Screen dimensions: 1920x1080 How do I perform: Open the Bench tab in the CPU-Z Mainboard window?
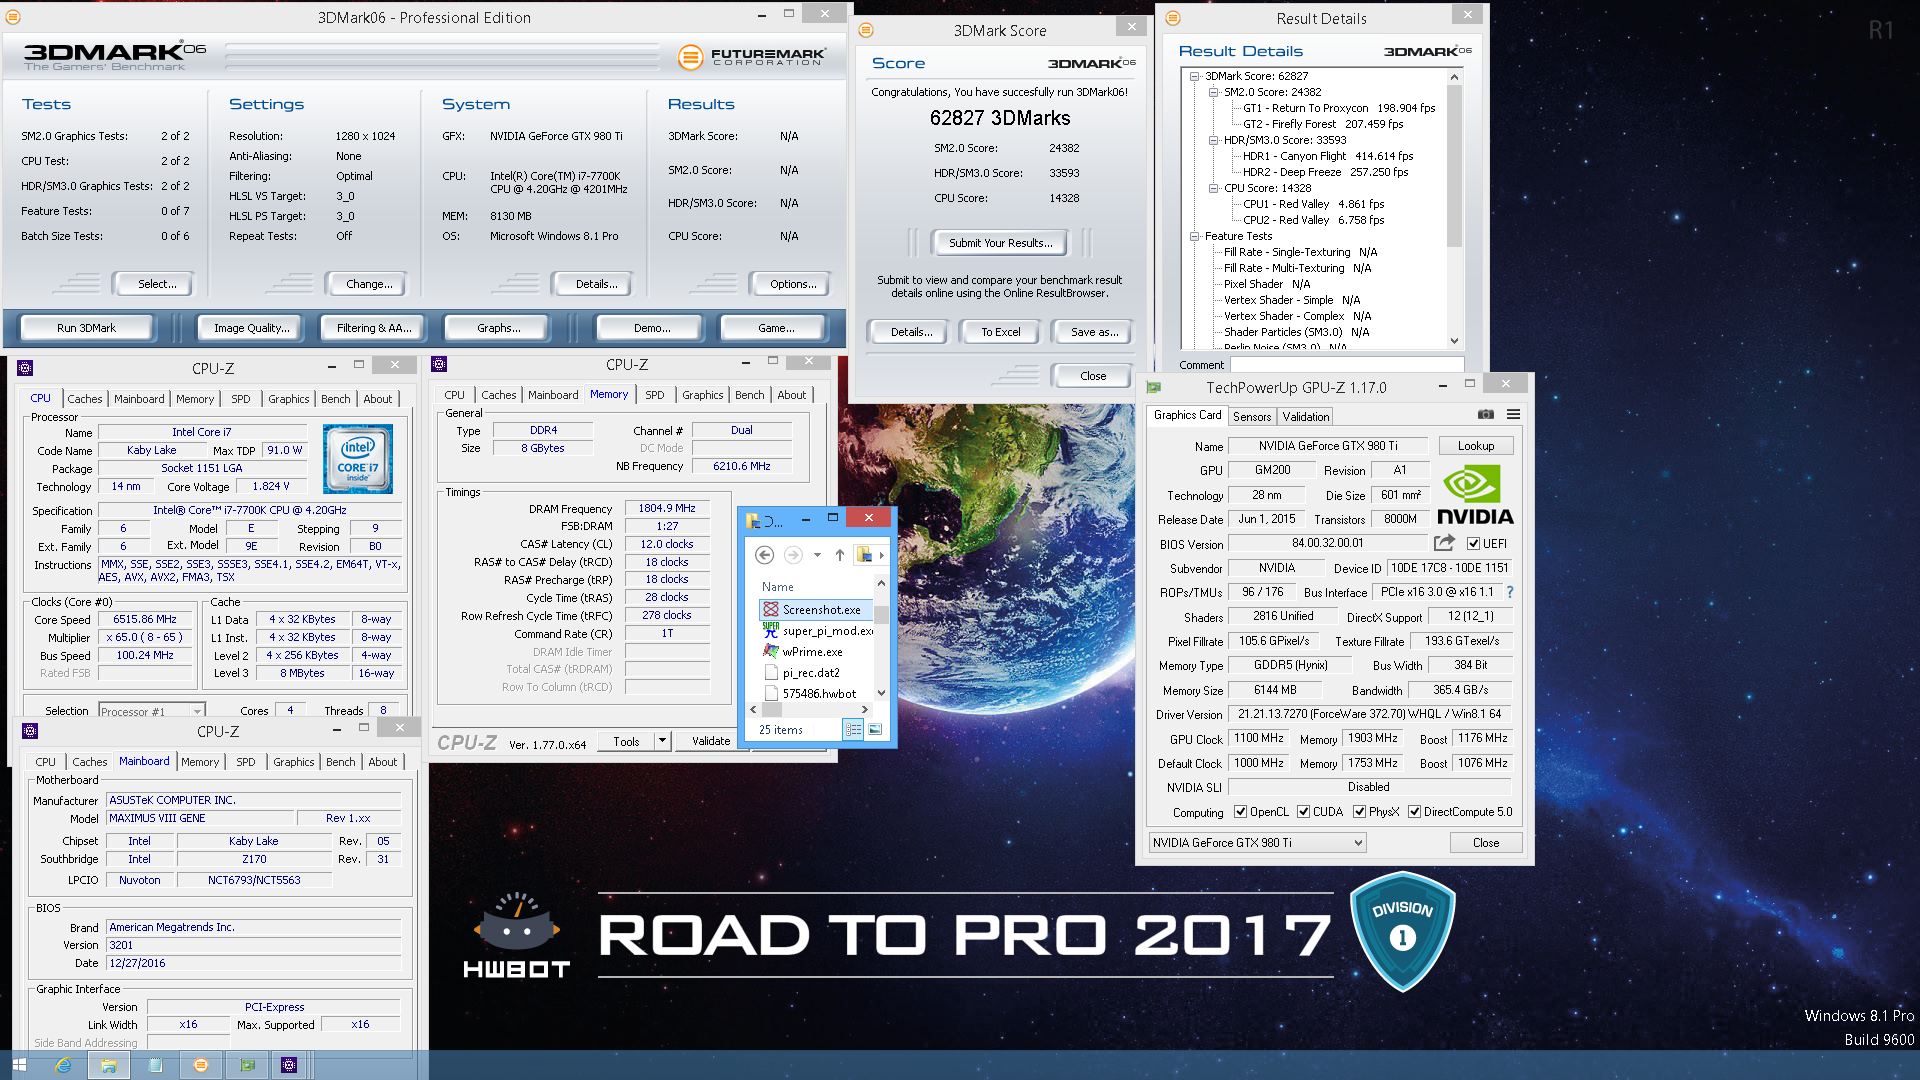pos(341,762)
